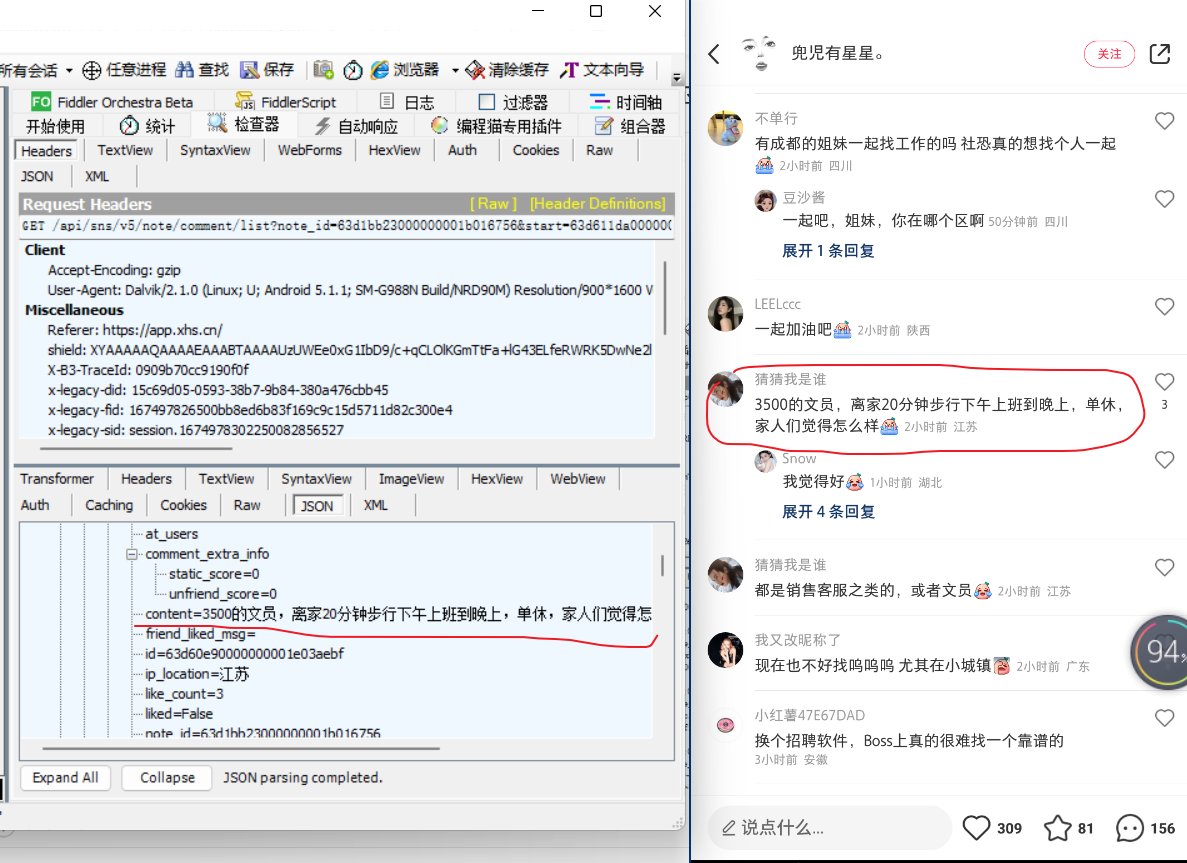Click the 关注 follow button
The width and height of the screenshot is (1187, 863).
[x=1109, y=55]
